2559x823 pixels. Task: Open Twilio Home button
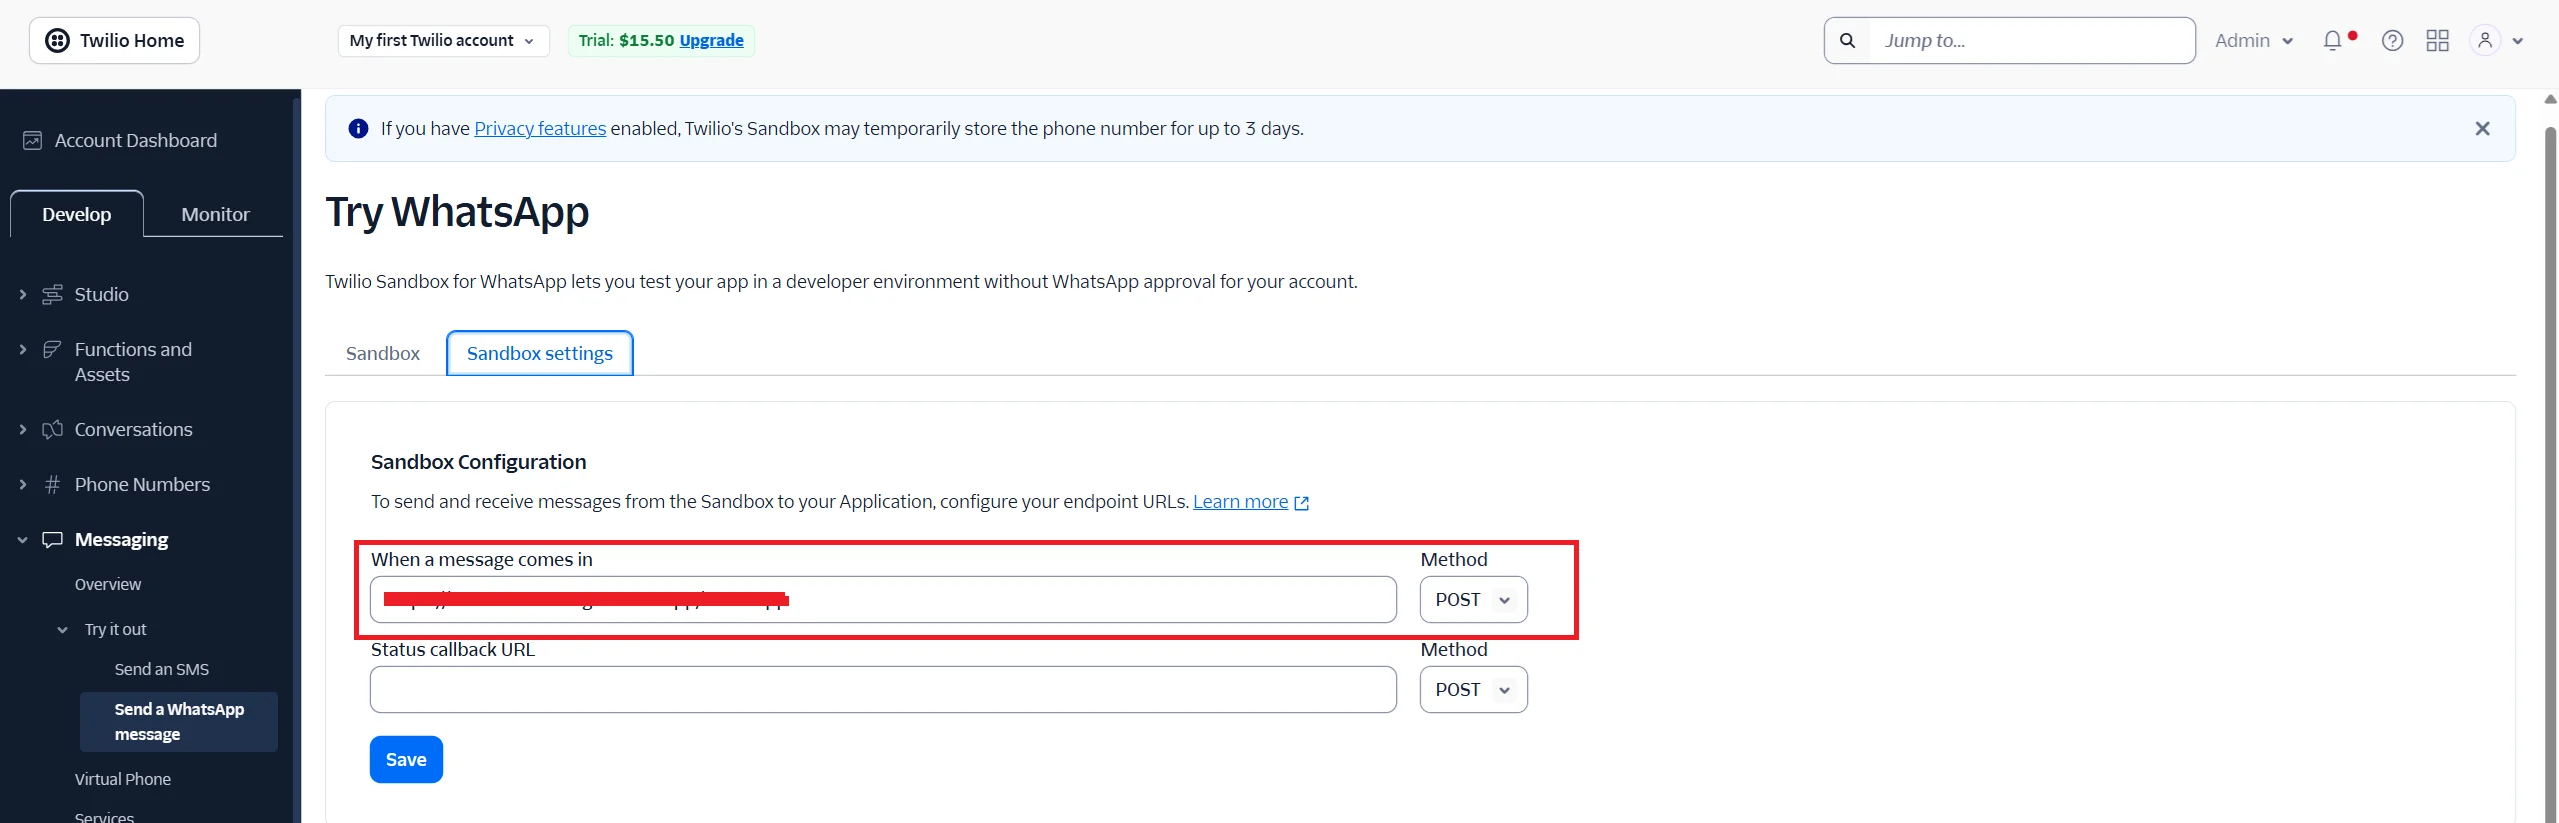pos(114,41)
